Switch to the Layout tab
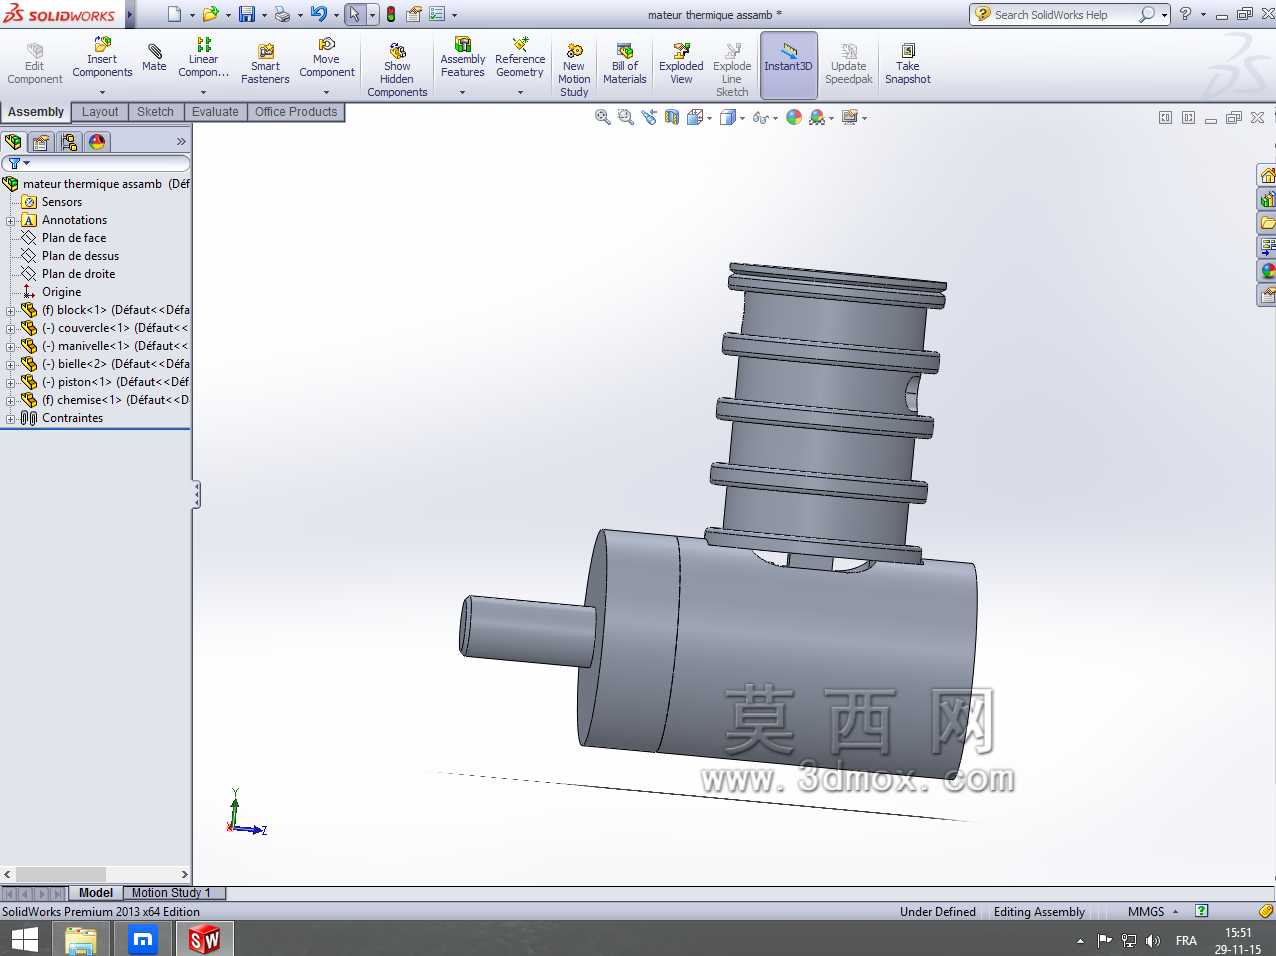Image resolution: width=1276 pixels, height=956 pixels. click(x=100, y=112)
